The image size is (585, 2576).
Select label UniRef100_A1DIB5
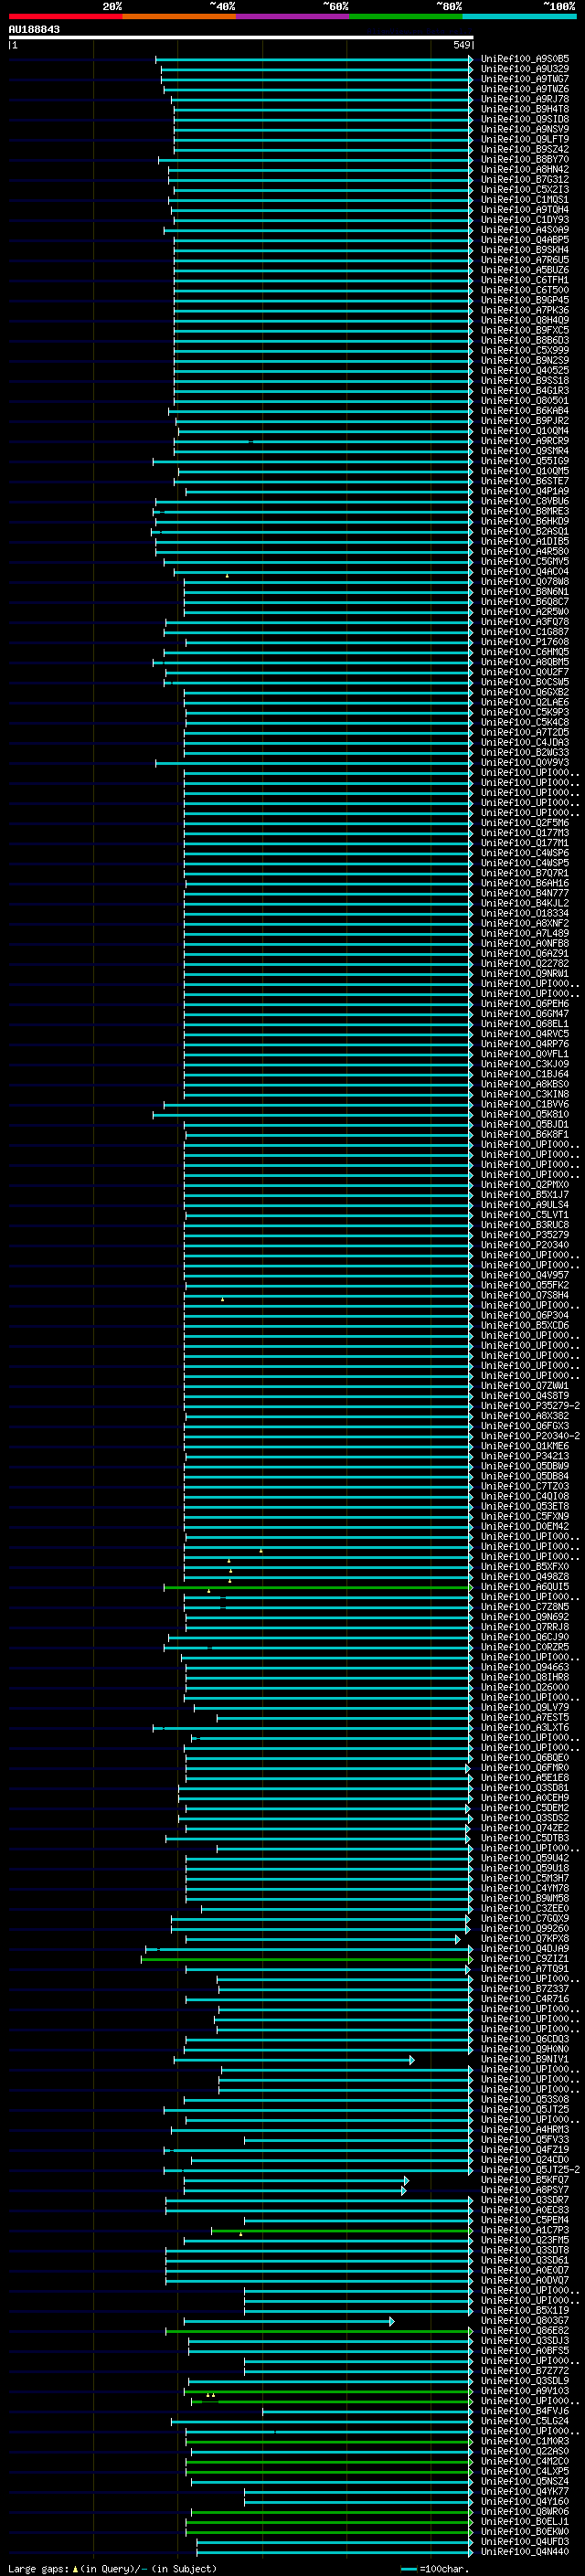pyautogui.click(x=525, y=541)
